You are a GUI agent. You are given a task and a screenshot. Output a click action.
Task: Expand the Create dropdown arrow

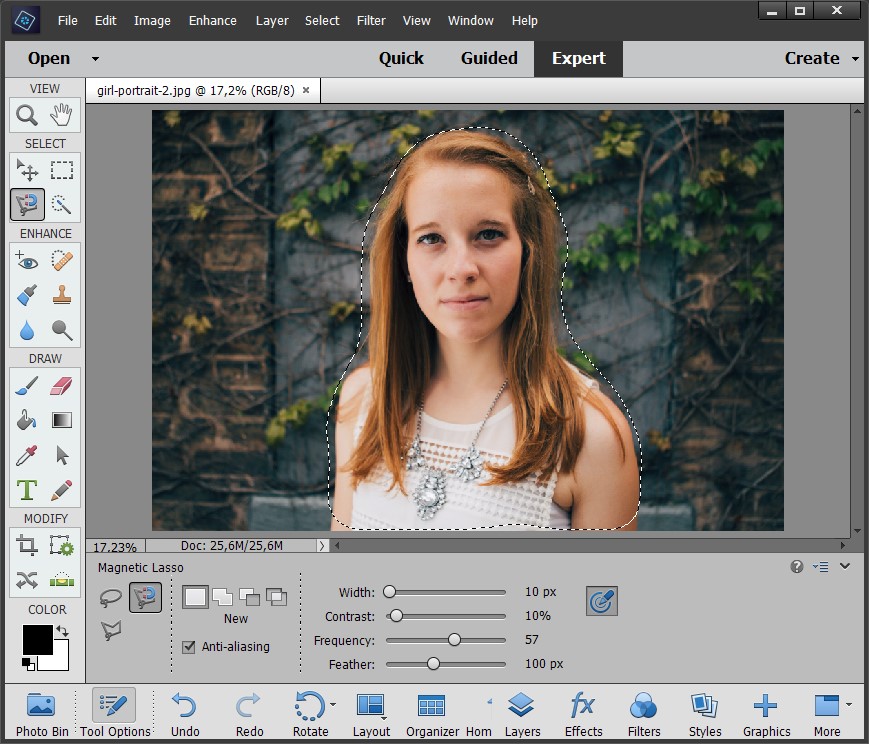click(855, 59)
